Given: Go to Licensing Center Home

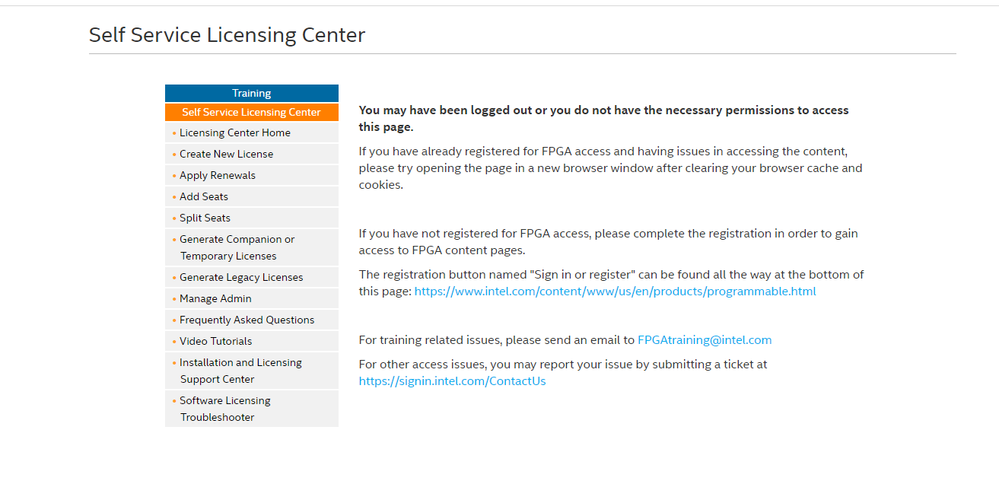Looking at the screenshot, I should coord(235,133).
